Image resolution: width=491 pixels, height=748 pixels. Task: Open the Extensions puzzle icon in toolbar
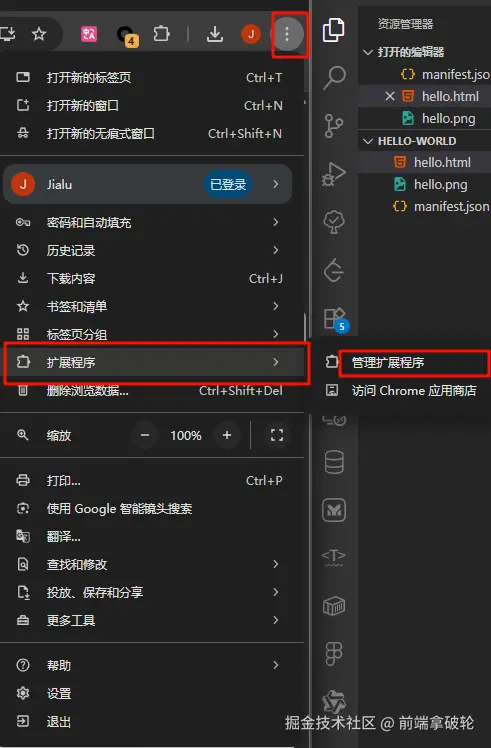[x=161, y=34]
